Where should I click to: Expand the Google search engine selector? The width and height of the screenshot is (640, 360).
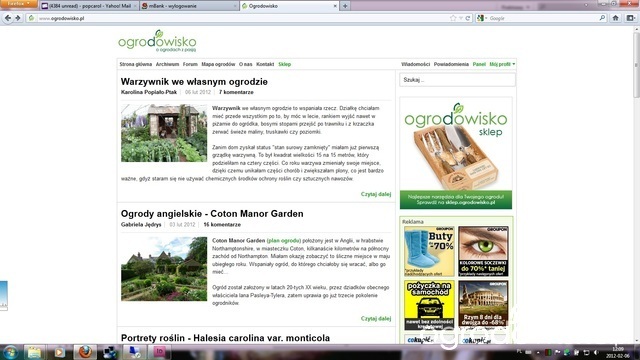pos(482,18)
